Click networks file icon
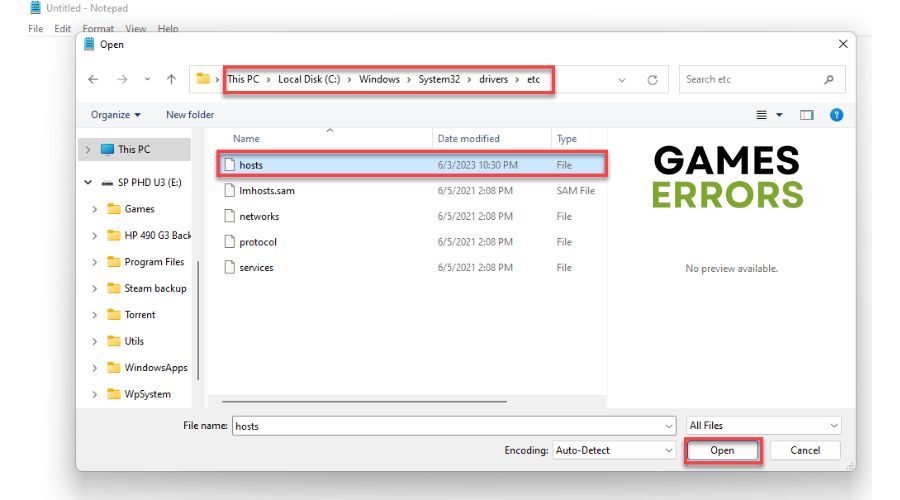 (230, 216)
